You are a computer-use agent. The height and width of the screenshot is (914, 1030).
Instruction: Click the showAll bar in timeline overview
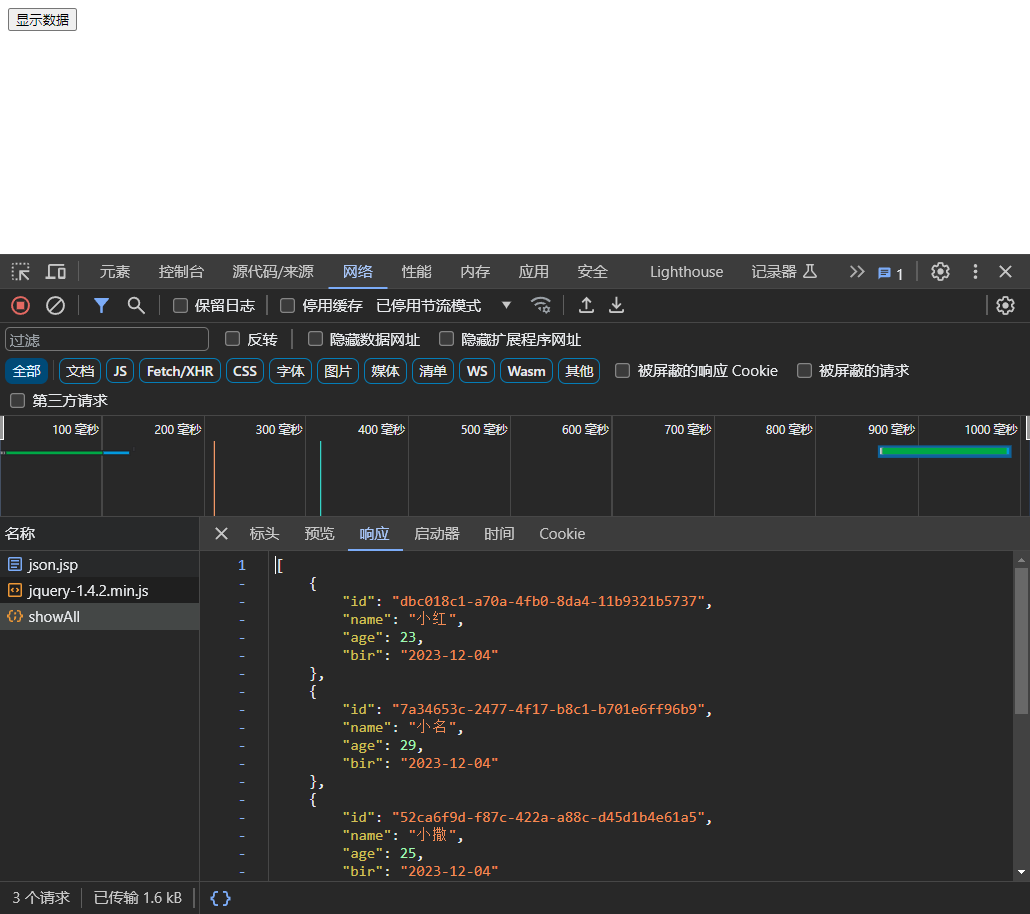point(945,451)
